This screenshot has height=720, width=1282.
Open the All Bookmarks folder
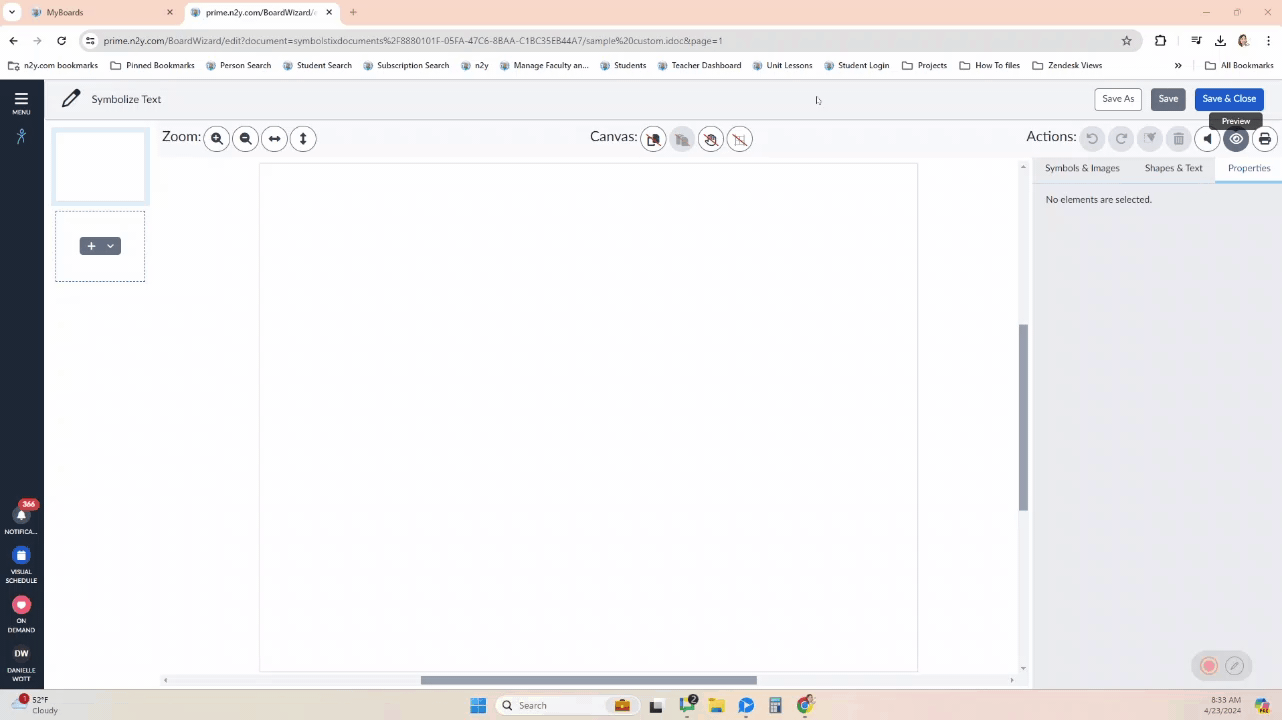click(1239, 66)
